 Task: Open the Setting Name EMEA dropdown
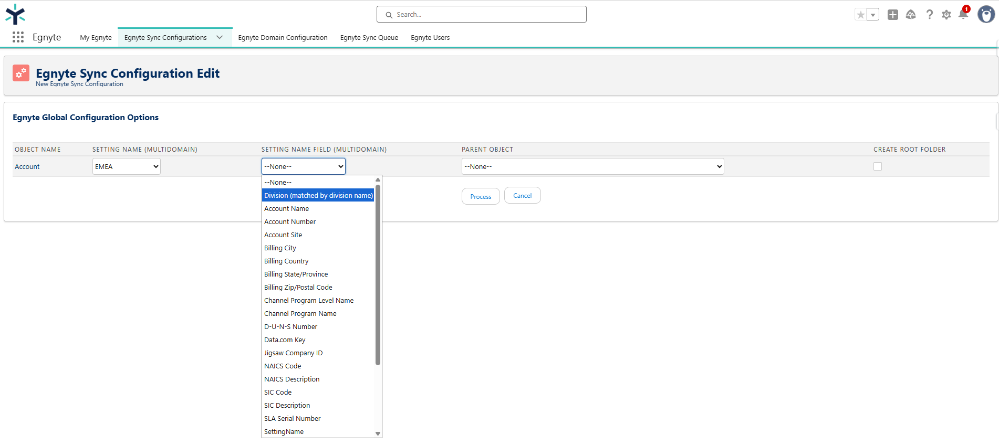[126, 166]
